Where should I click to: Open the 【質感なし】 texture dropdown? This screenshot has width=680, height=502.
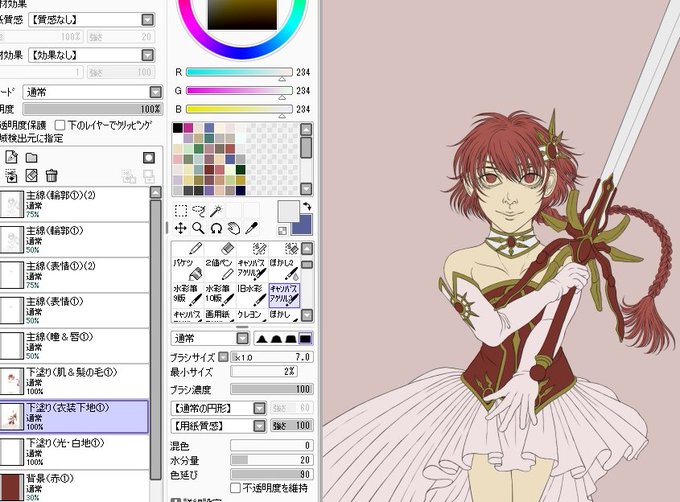pos(148,20)
